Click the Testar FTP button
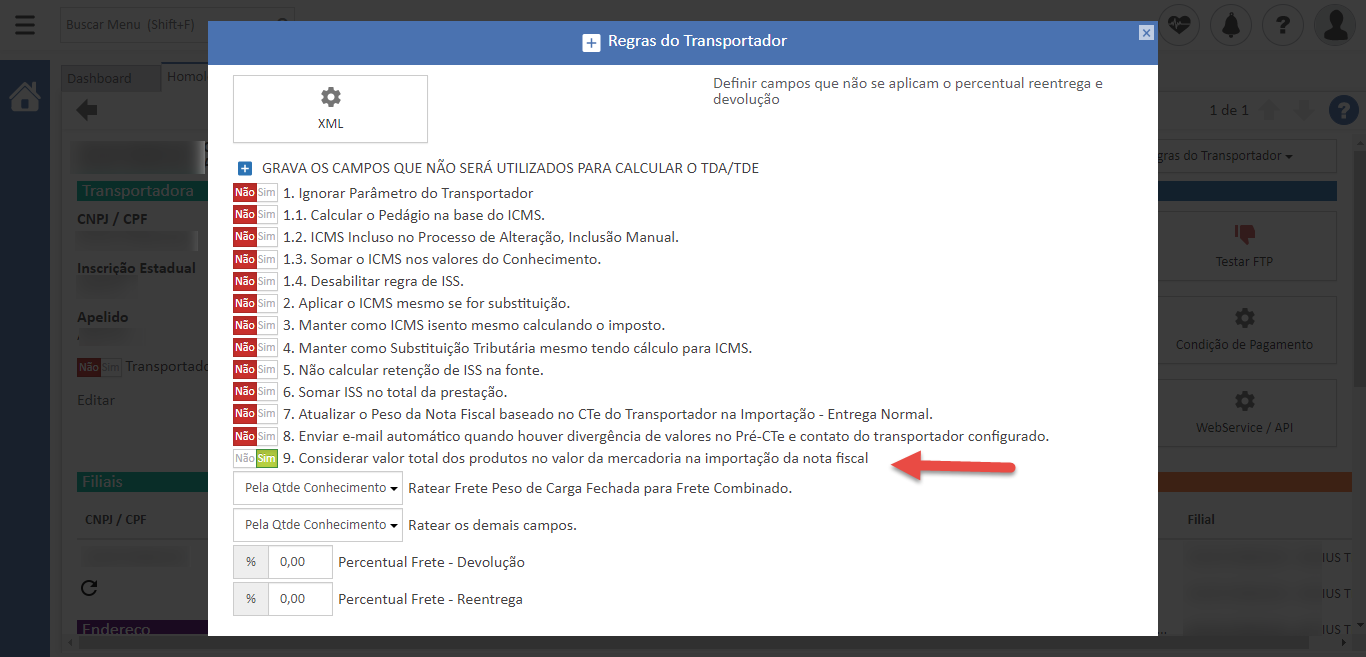Viewport: 1366px width, 657px height. click(x=1245, y=246)
